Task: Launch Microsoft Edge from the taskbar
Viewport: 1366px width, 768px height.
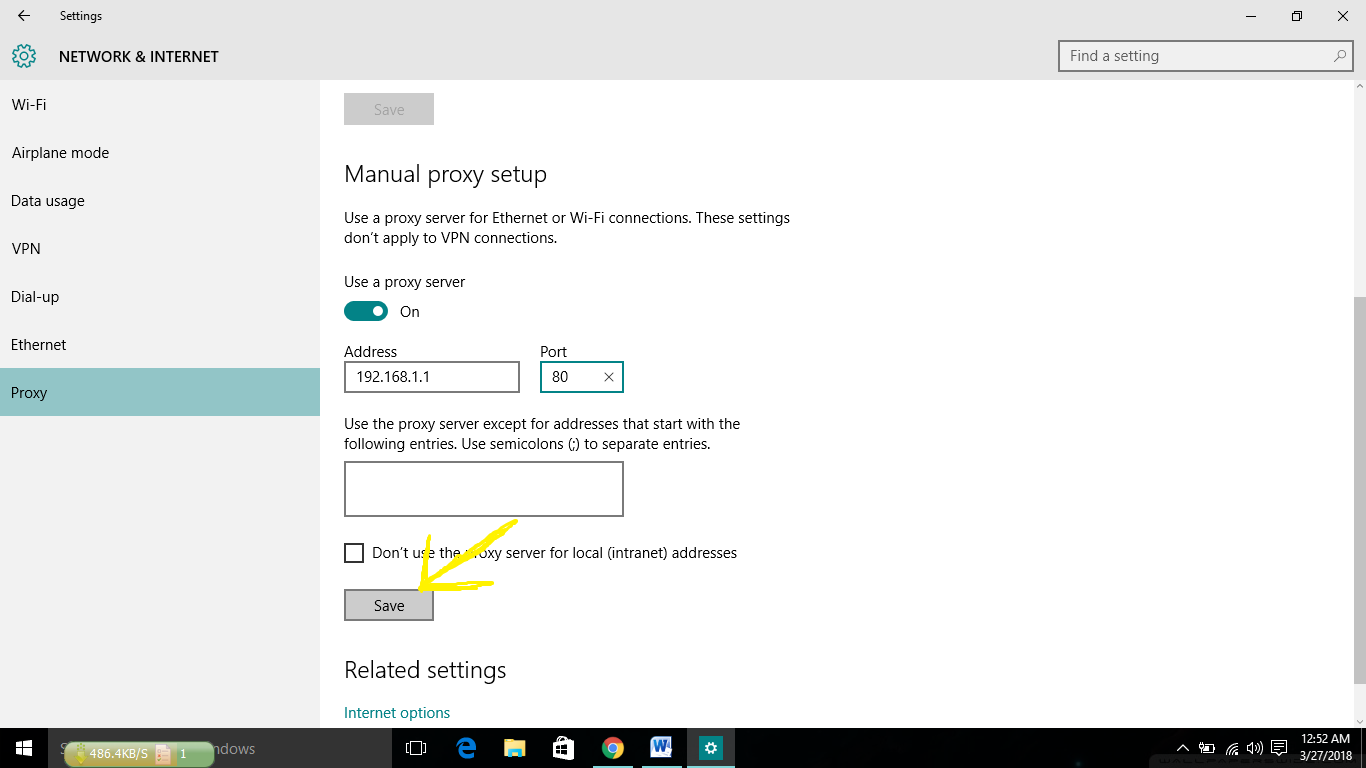Action: coord(465,748)
